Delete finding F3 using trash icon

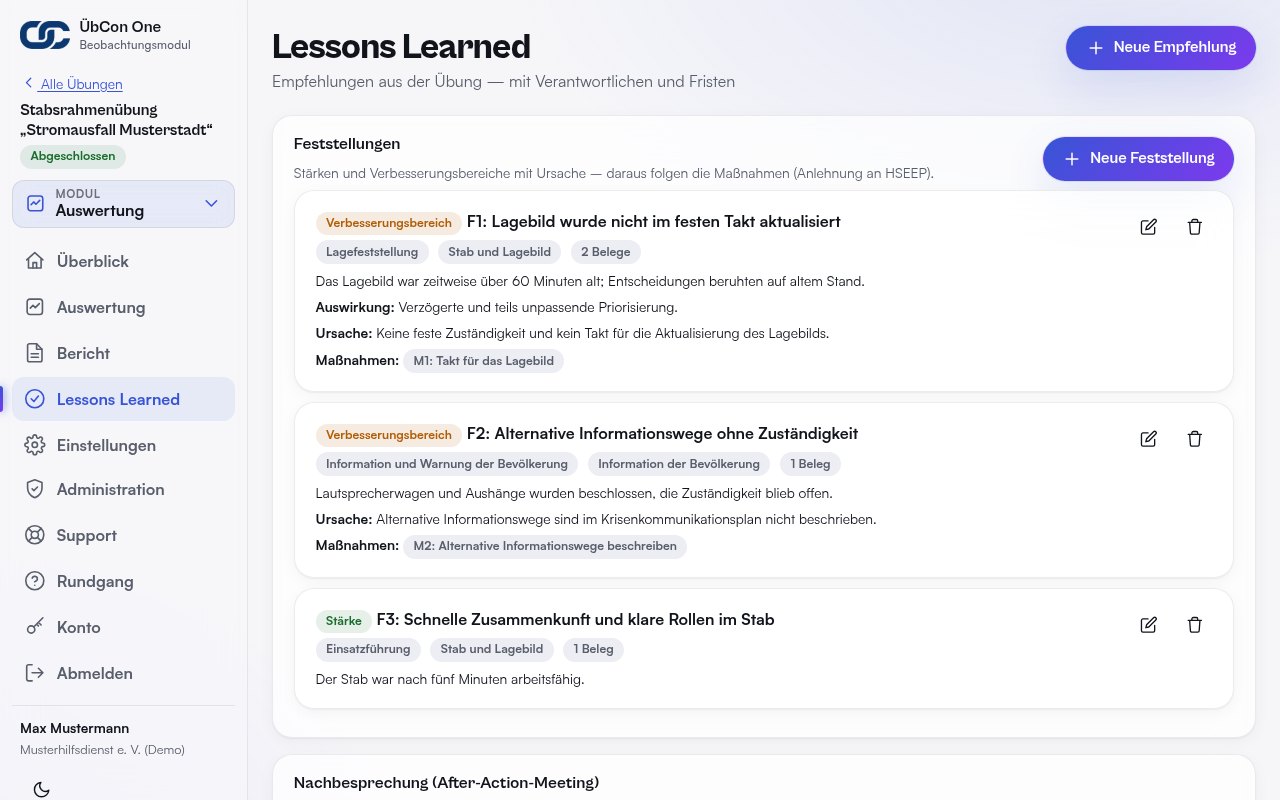[1194, 625]
